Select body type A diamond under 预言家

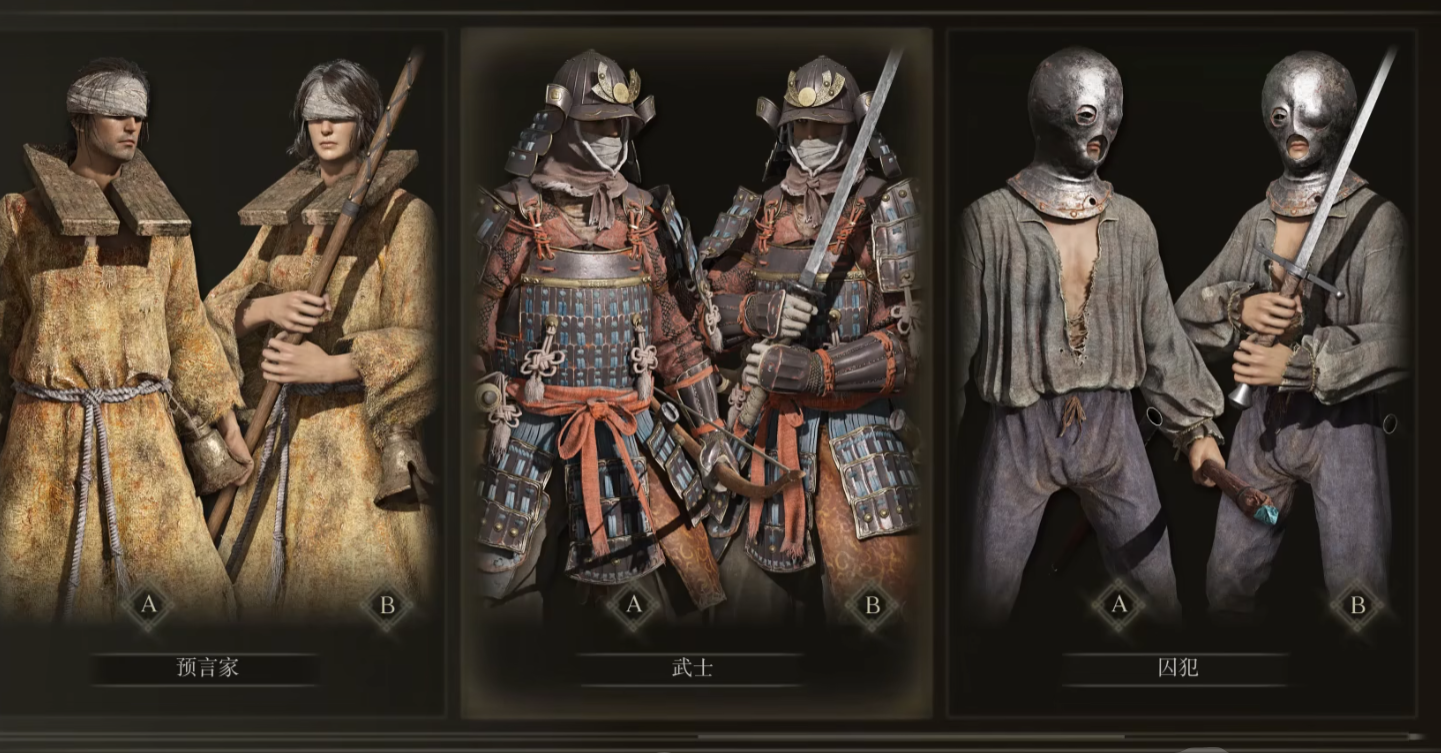point(148,605)
